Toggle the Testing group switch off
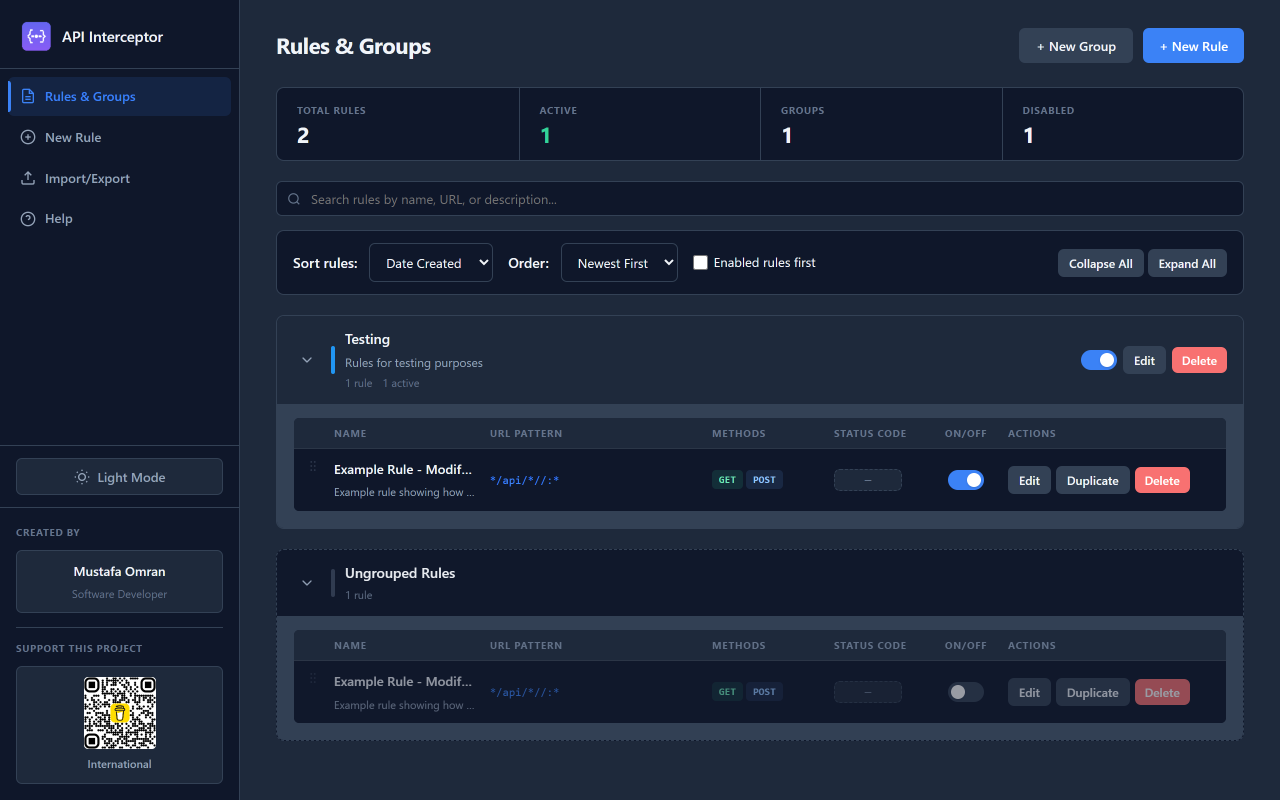 [1099, 360]
